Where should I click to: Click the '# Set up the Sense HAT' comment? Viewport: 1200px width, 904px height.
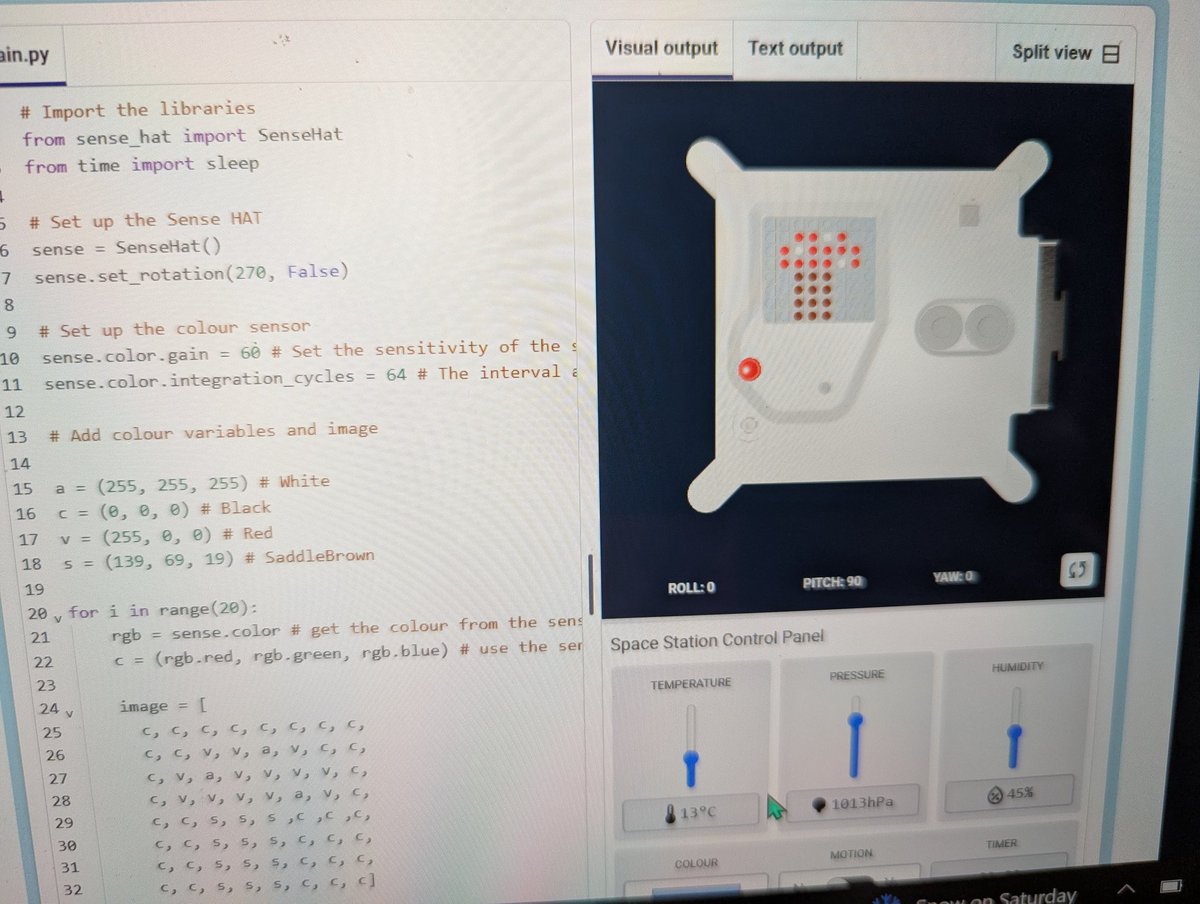click(145, 220)
